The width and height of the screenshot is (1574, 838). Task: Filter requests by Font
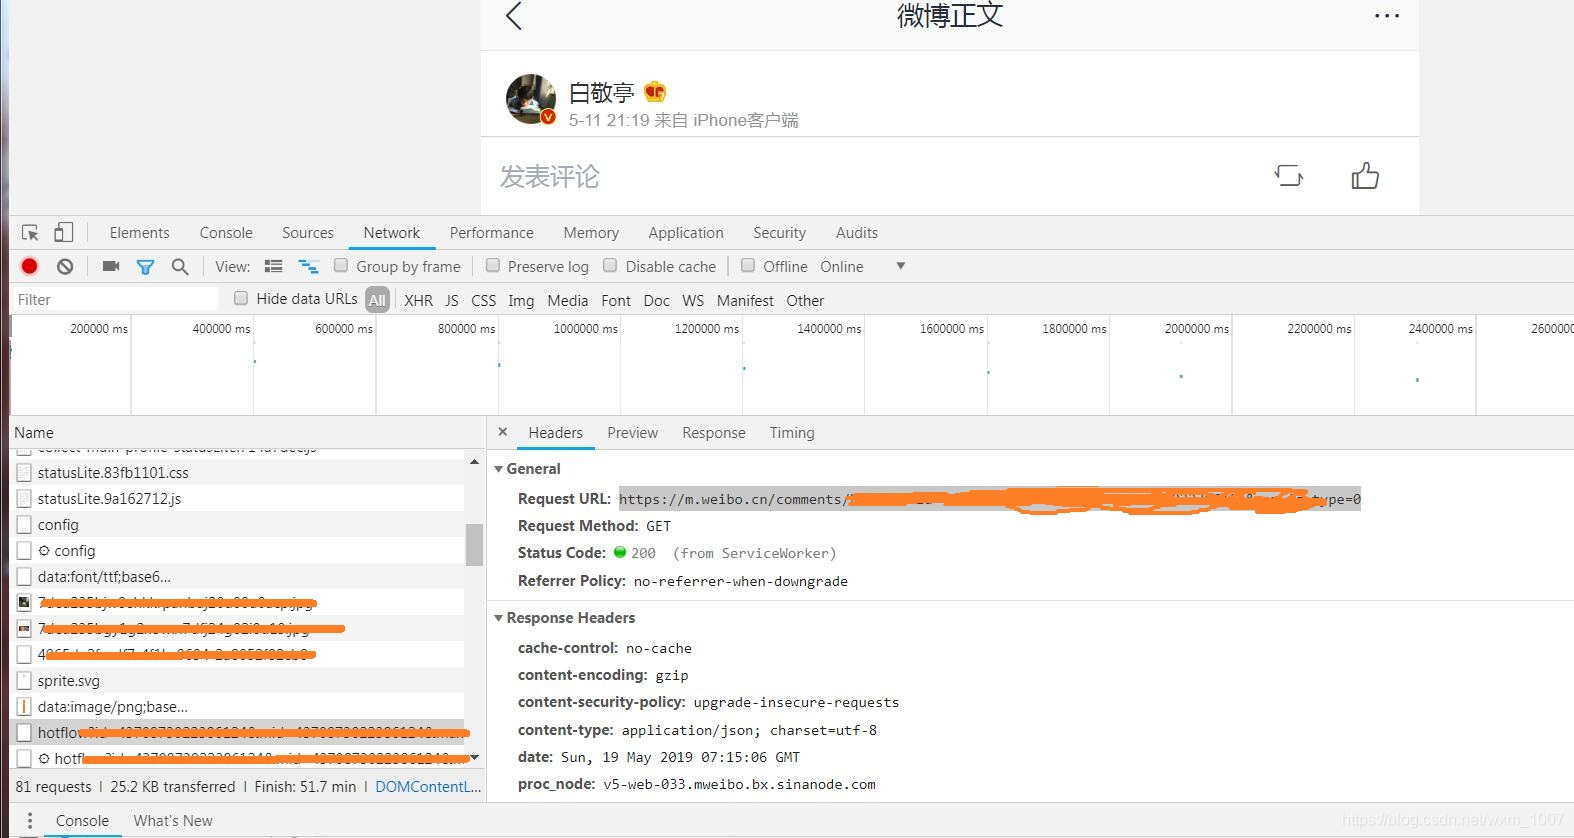(616, 301)
